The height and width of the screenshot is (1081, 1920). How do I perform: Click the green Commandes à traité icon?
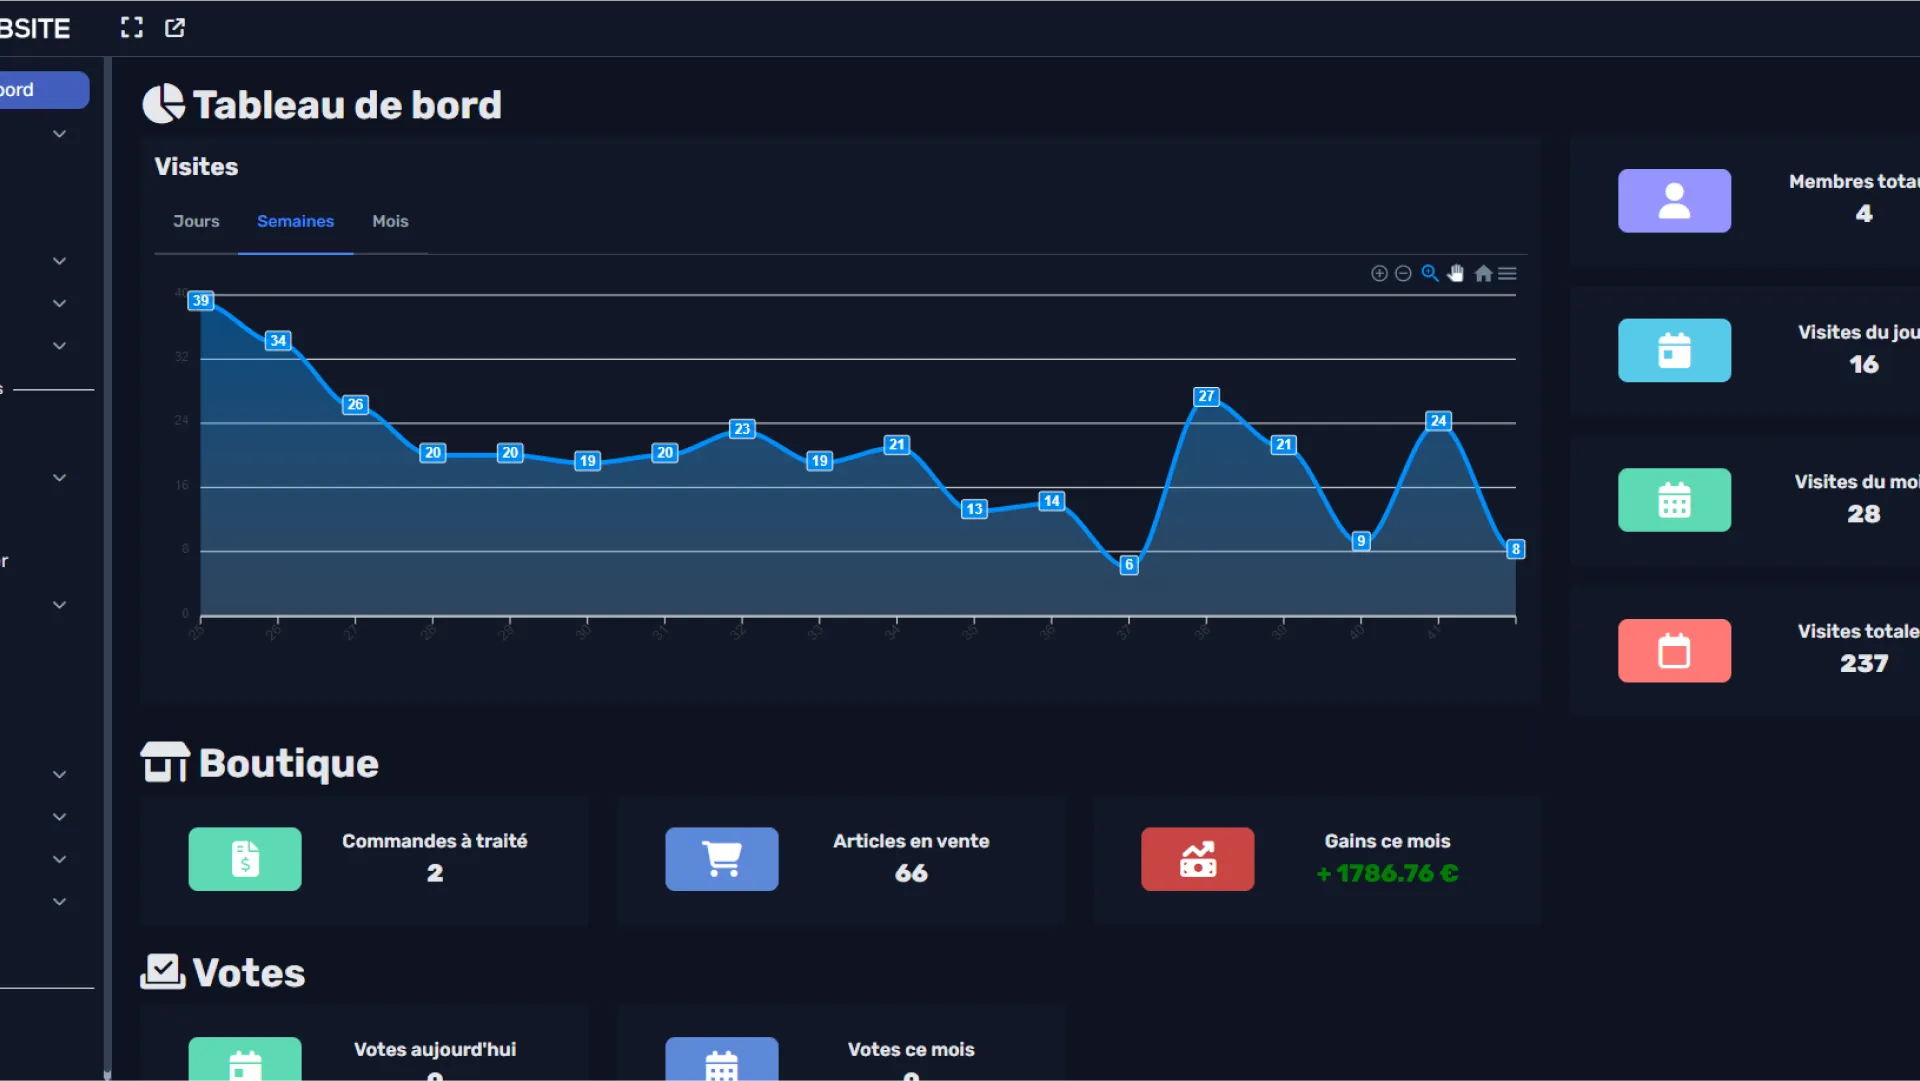[x=245, y=859]
